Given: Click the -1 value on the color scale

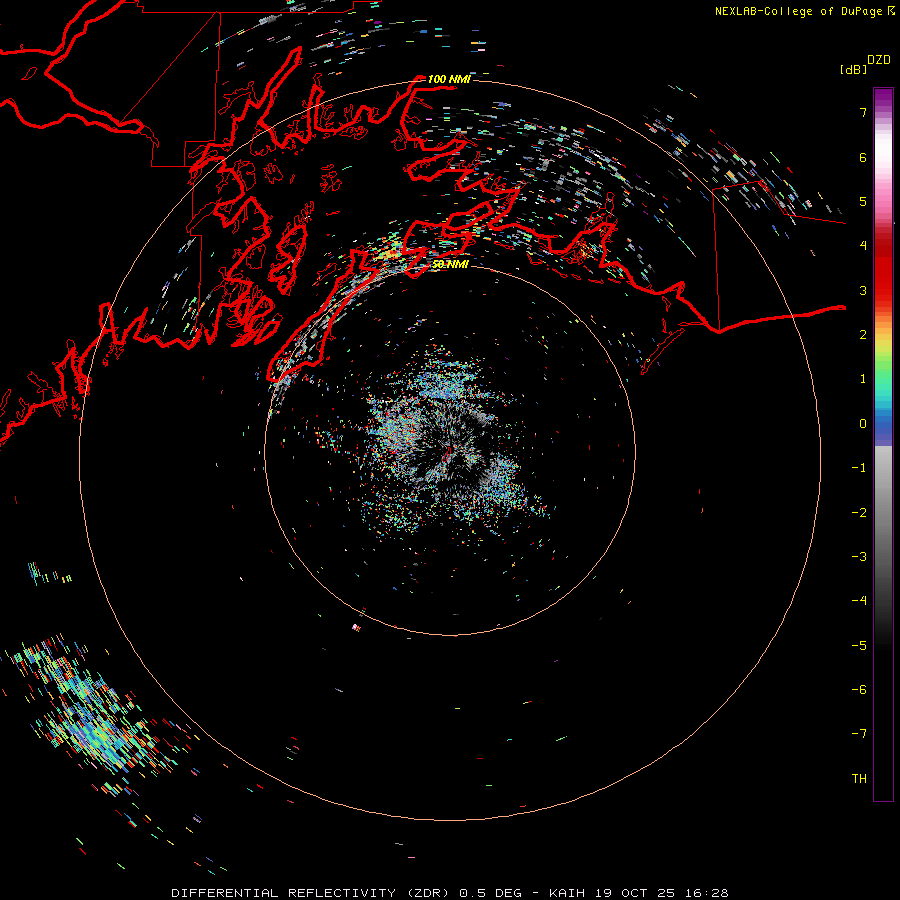Looking at the screenshot, I should point(859,468).
